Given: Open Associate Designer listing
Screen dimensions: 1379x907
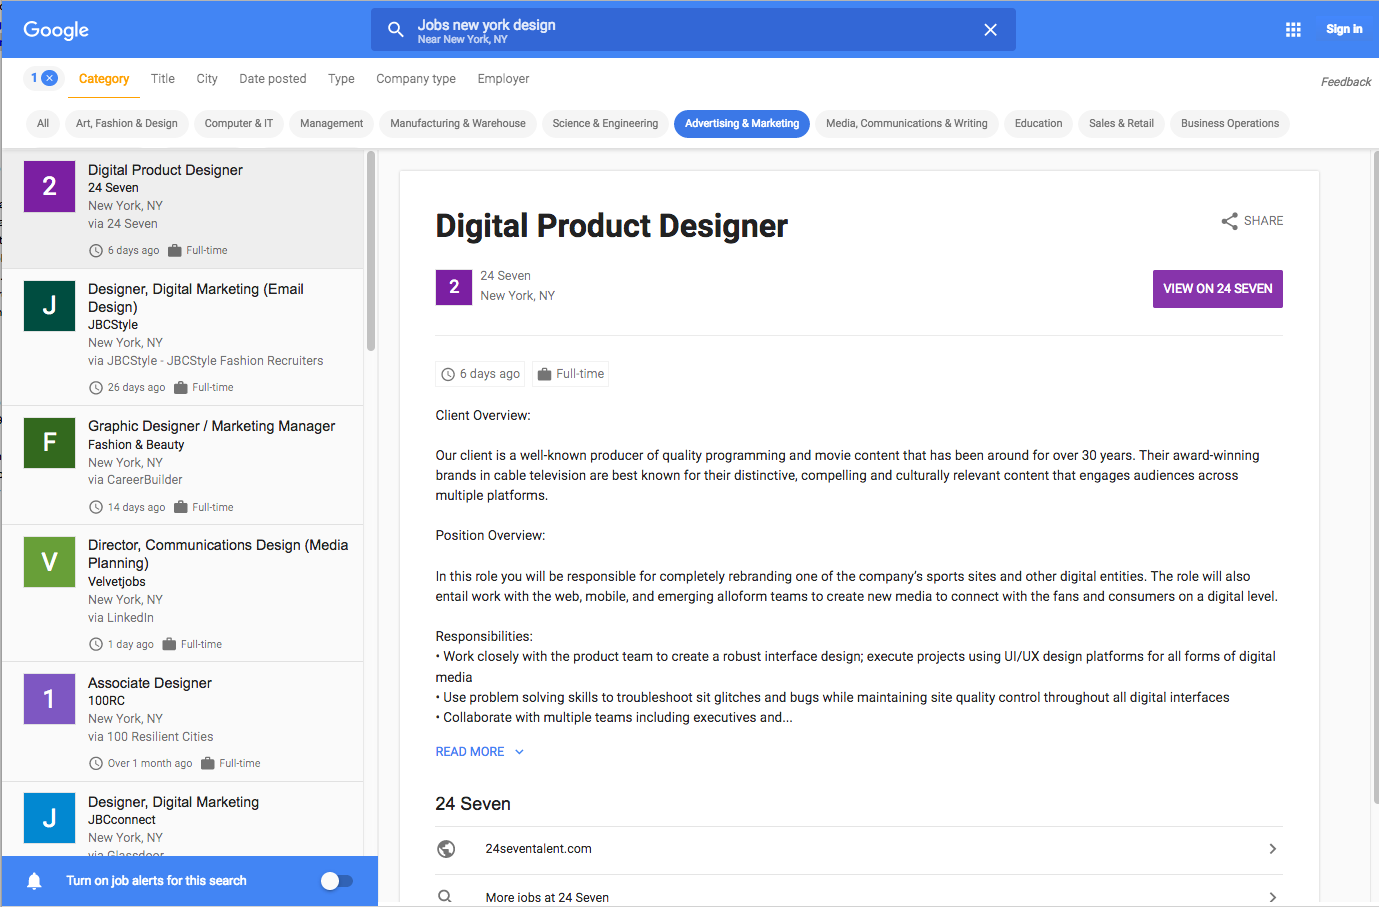Looking at the screenshot, I should point(182,722).
